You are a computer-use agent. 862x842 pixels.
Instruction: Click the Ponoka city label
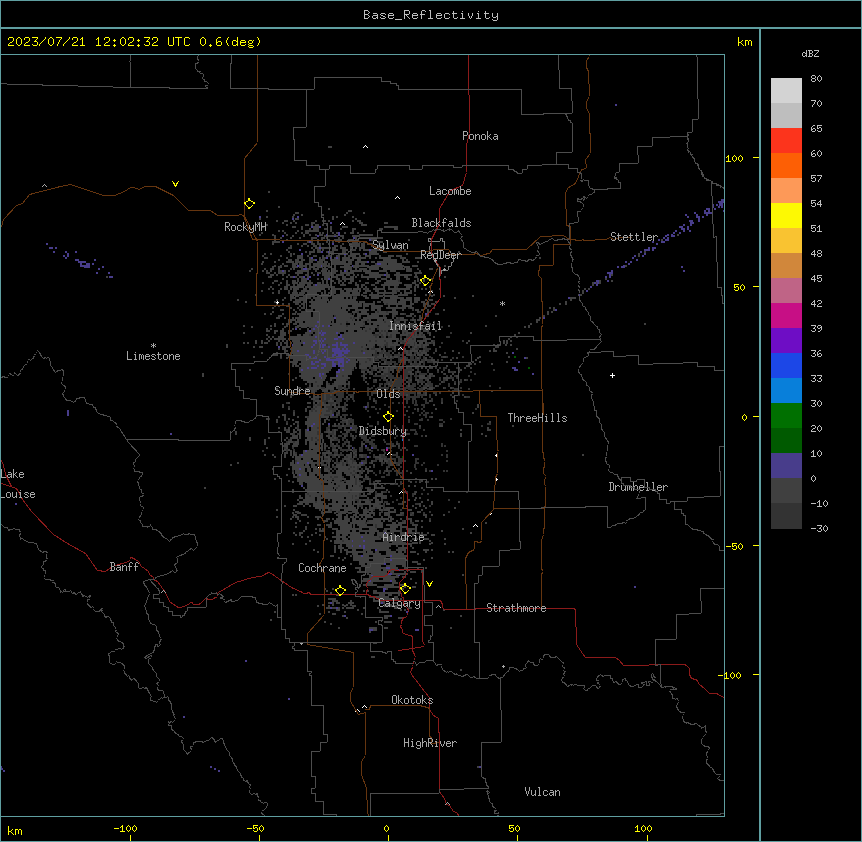[480, 136]
